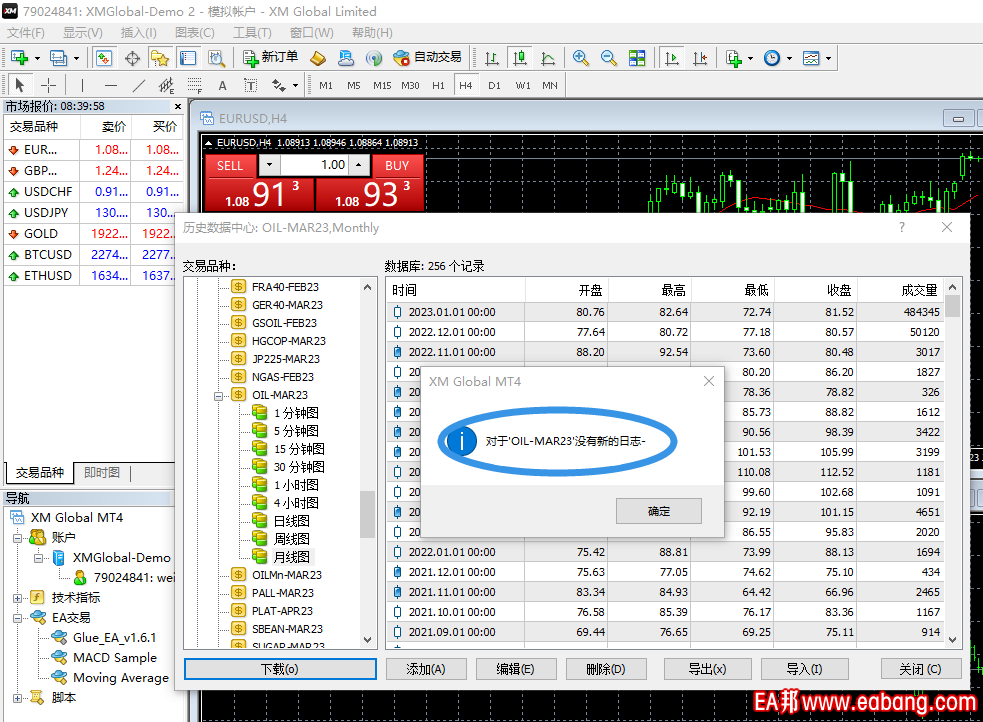The height and width of the screenshot is (722, 983).
Task: Pick the trendline drawing tool
Action: pyautogui.click(x=139, y=85)
